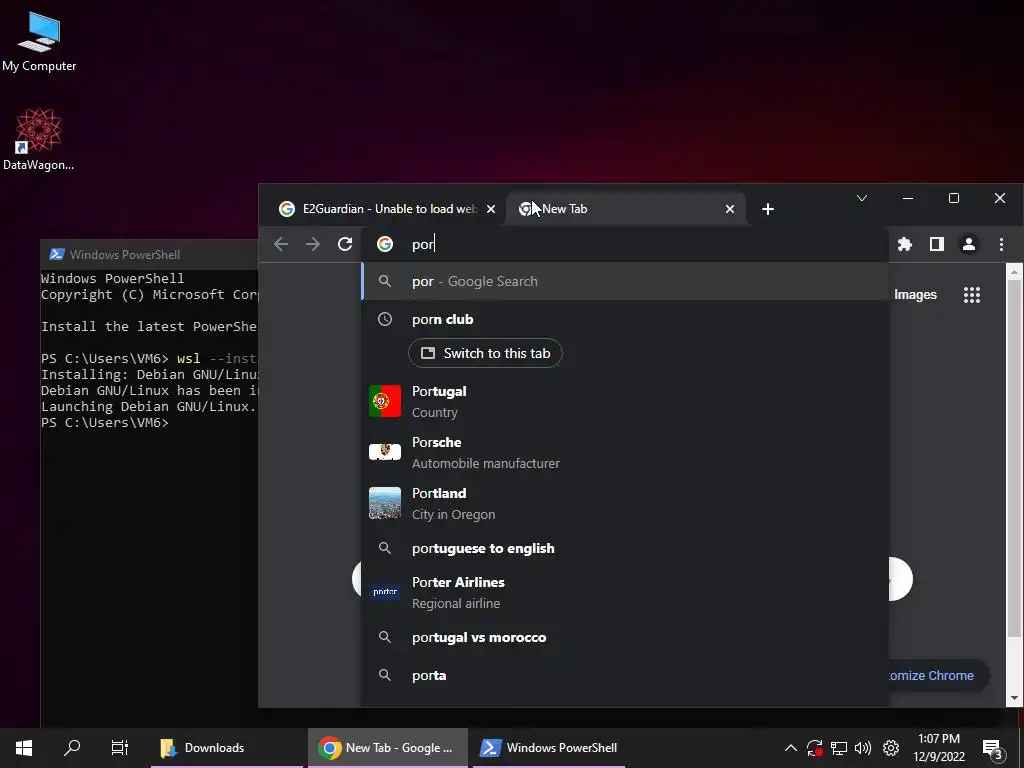Click the sync status tray icon
Viewport: 1024px width, 768px height.
[814, 748]
